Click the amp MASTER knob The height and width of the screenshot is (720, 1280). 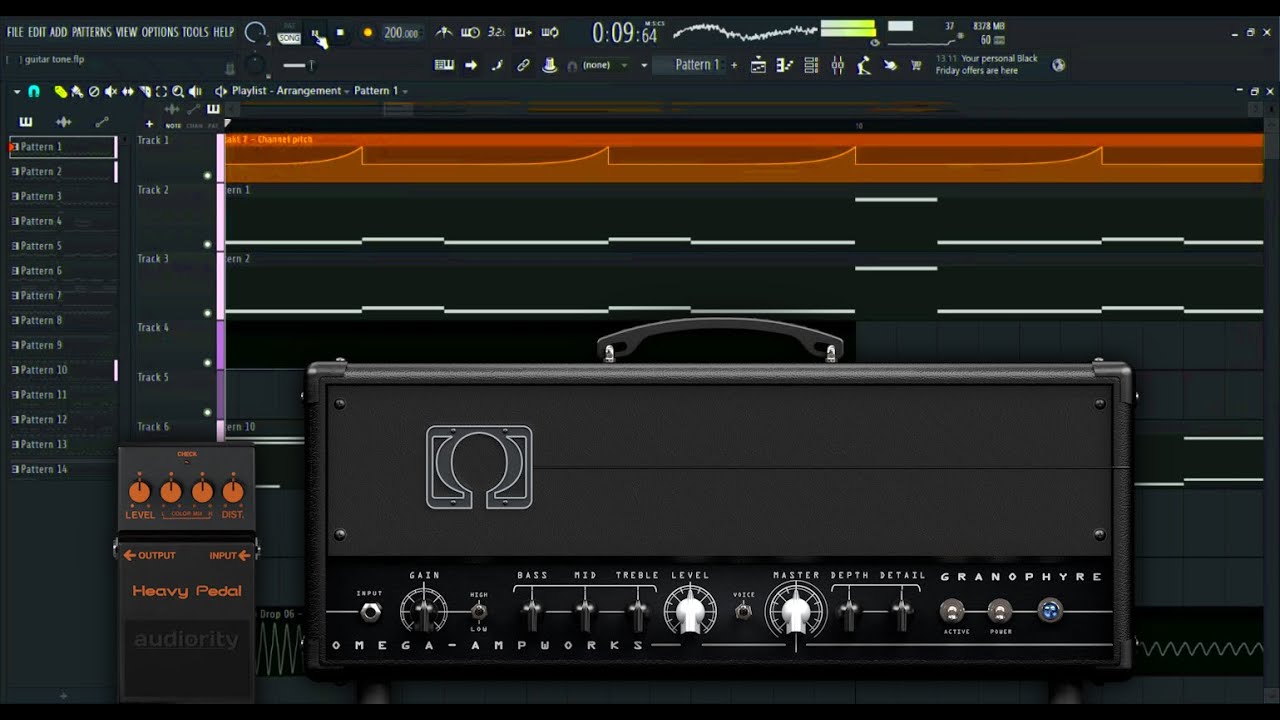tap(796, 610)
